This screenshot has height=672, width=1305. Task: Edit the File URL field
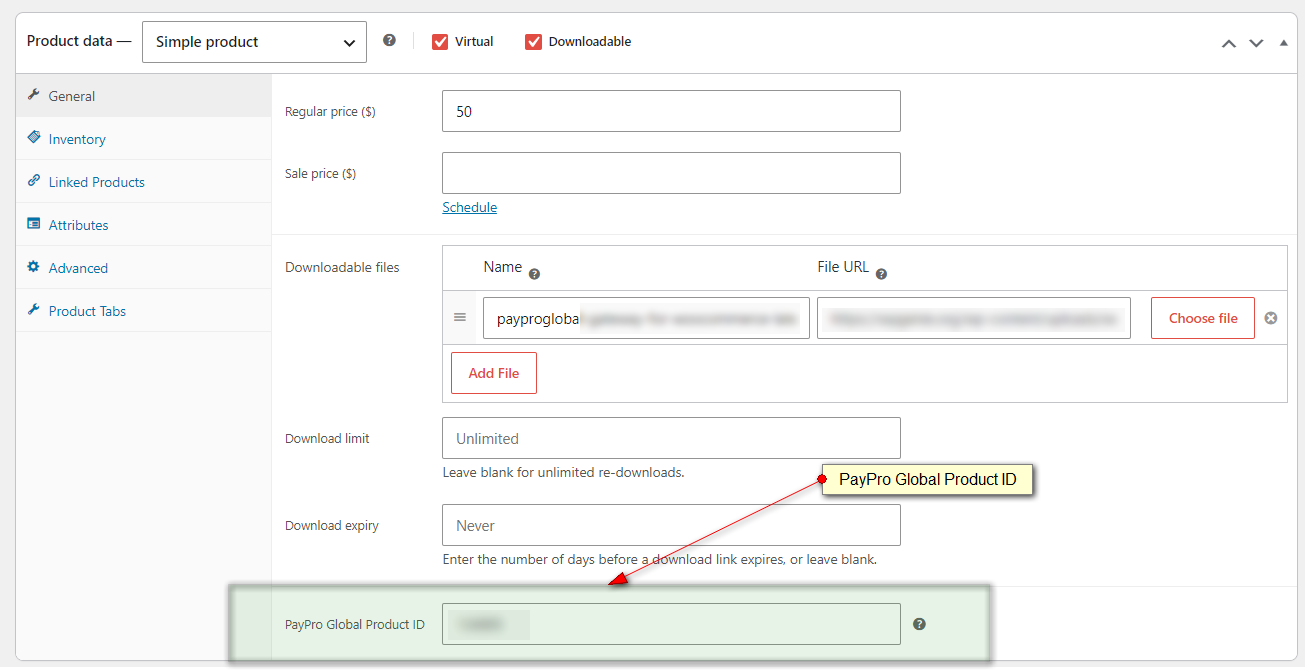coord(974,318)
